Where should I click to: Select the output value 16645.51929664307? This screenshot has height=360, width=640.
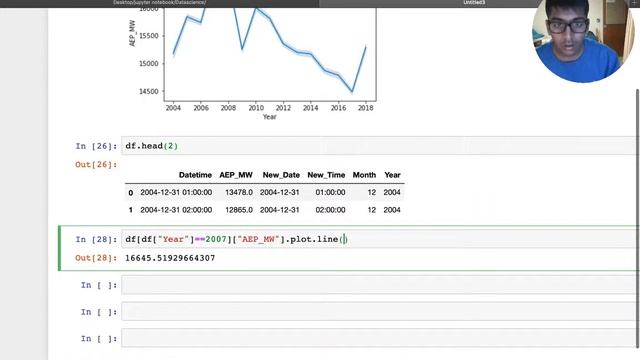170,258
